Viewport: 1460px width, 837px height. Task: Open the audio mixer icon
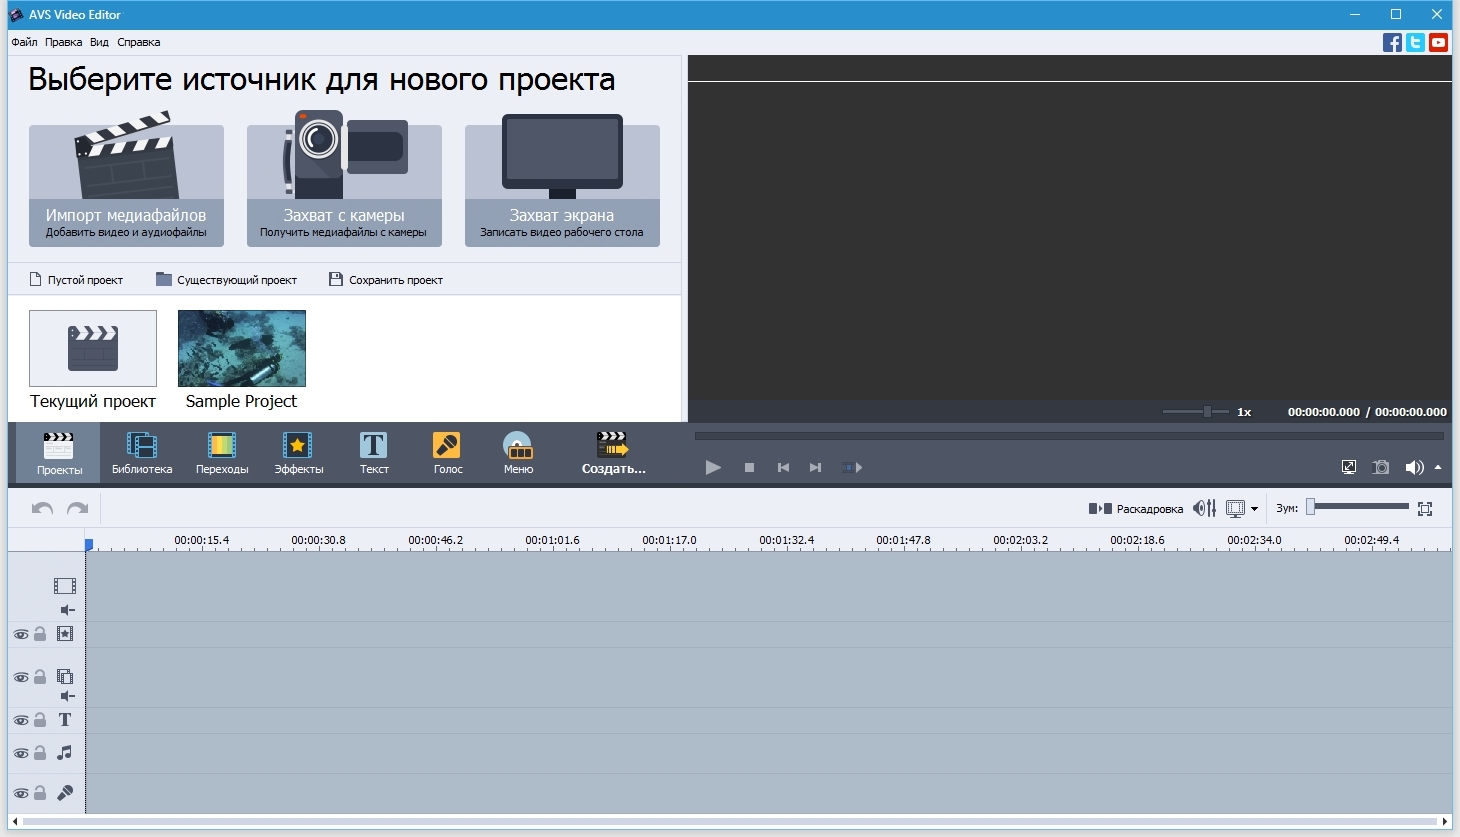(x=1205, y=508)
